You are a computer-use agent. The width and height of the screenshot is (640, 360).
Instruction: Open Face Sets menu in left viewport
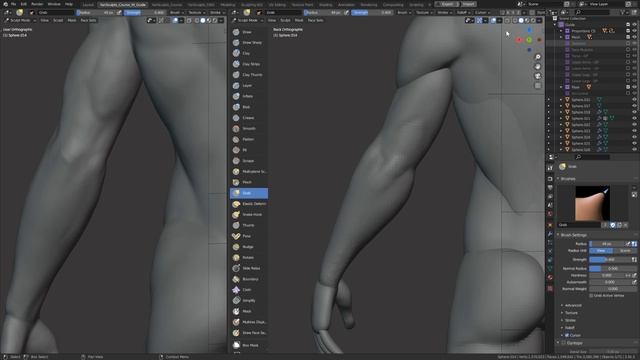(x=88, y=20)
